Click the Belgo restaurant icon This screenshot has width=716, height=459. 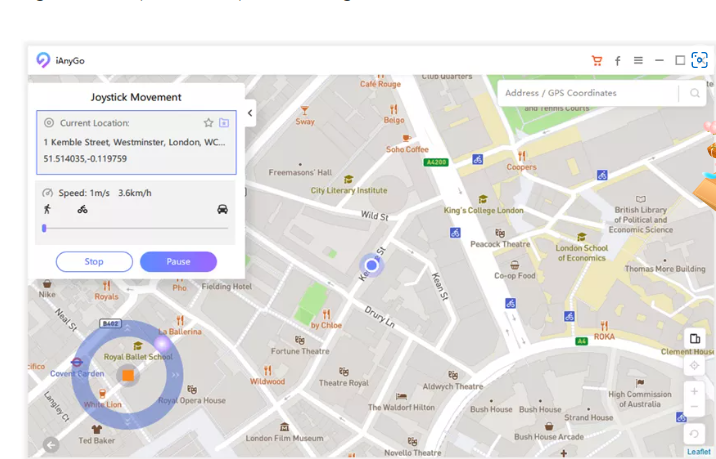point(394,109)
